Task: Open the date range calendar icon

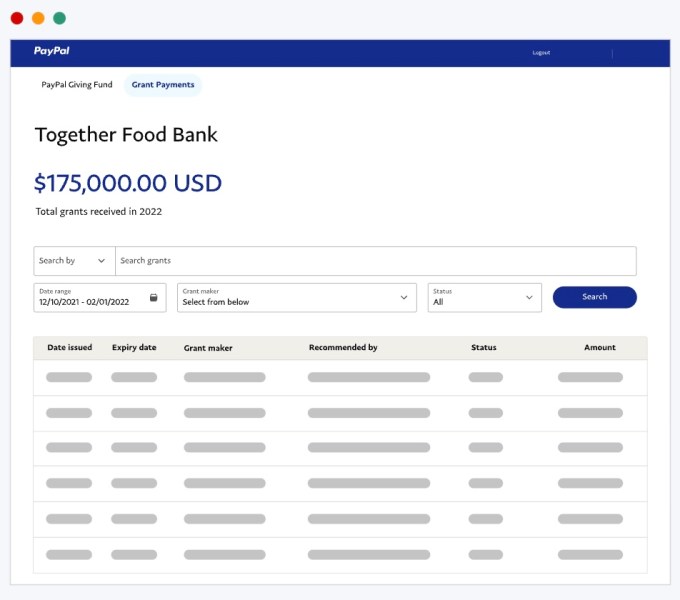Action: click(x=154, y=298)
